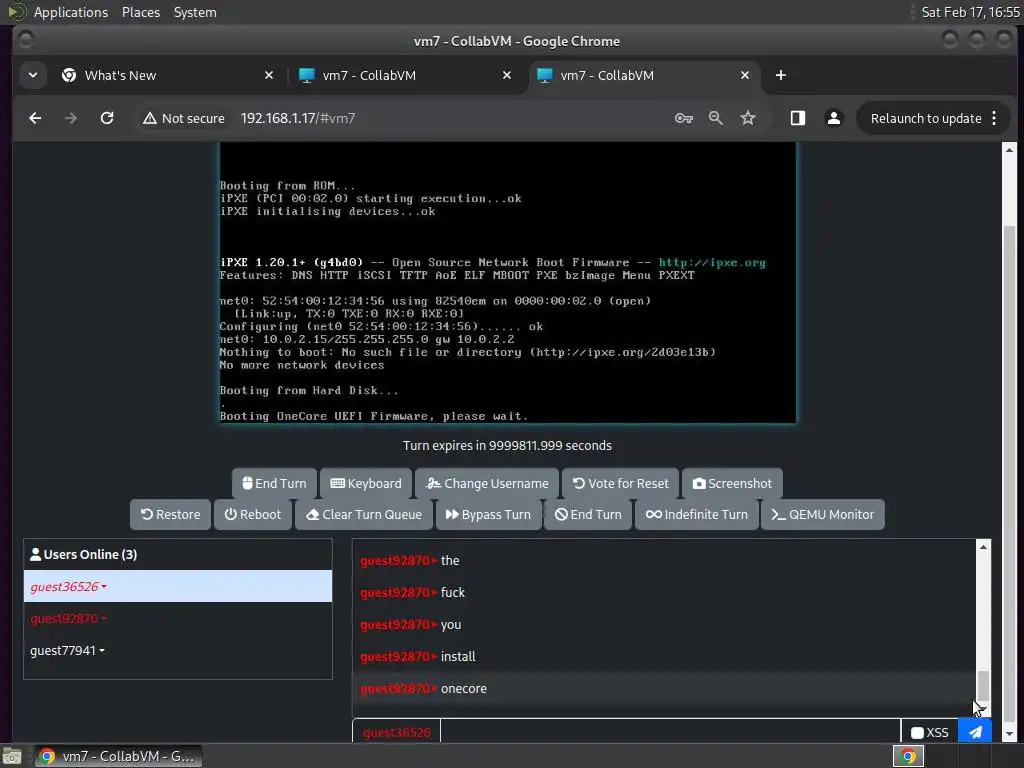Screen dimensions: 1024x768
Task: Toggle the XSS checkbox
Action: click(917, 733)
